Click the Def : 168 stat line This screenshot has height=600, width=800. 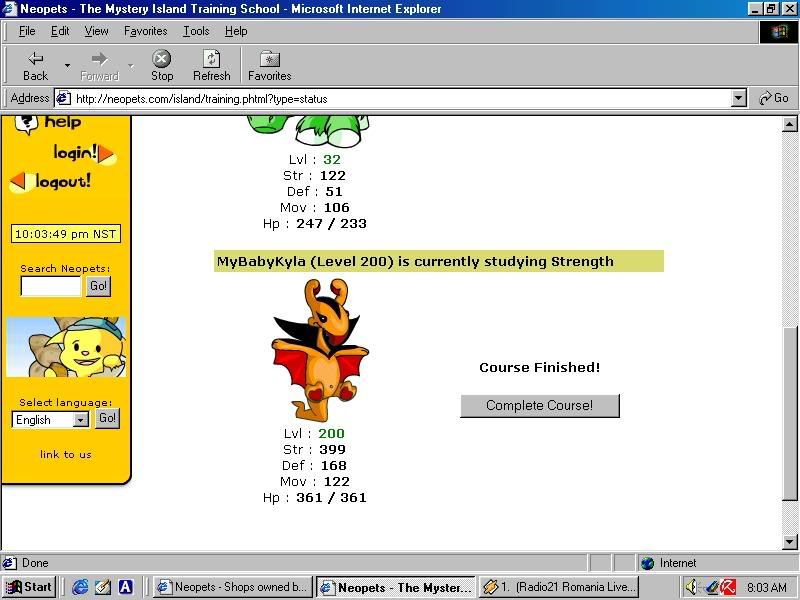pos(314,465)
